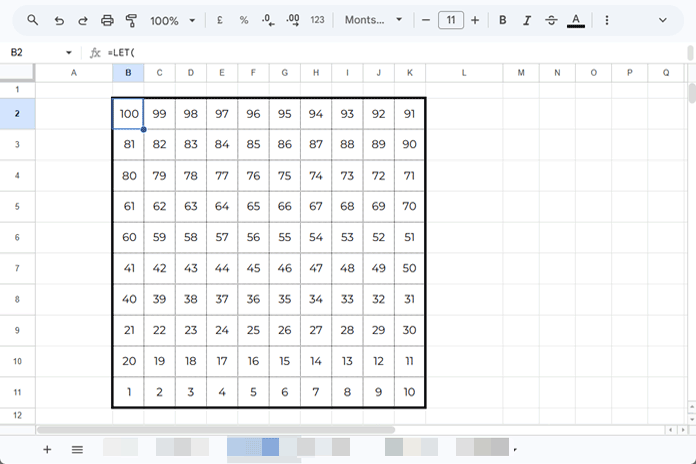The image size is (696, 464).
Task: Open the all sheets list
Action: (x=77, y=450)
